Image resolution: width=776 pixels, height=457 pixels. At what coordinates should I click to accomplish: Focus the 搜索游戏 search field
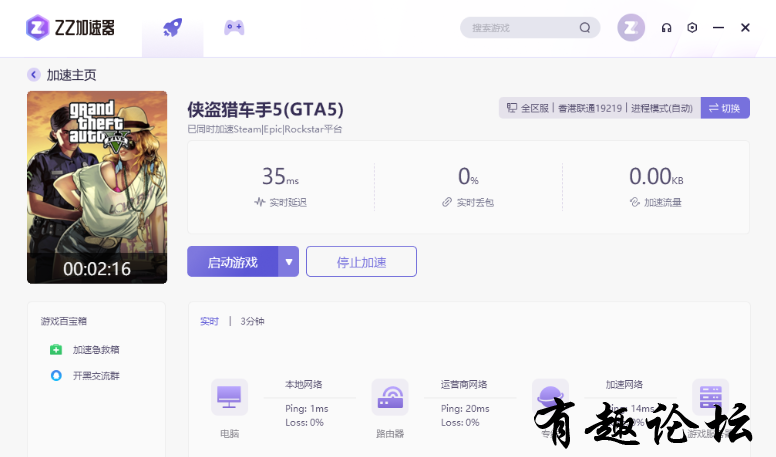[530, 28]
